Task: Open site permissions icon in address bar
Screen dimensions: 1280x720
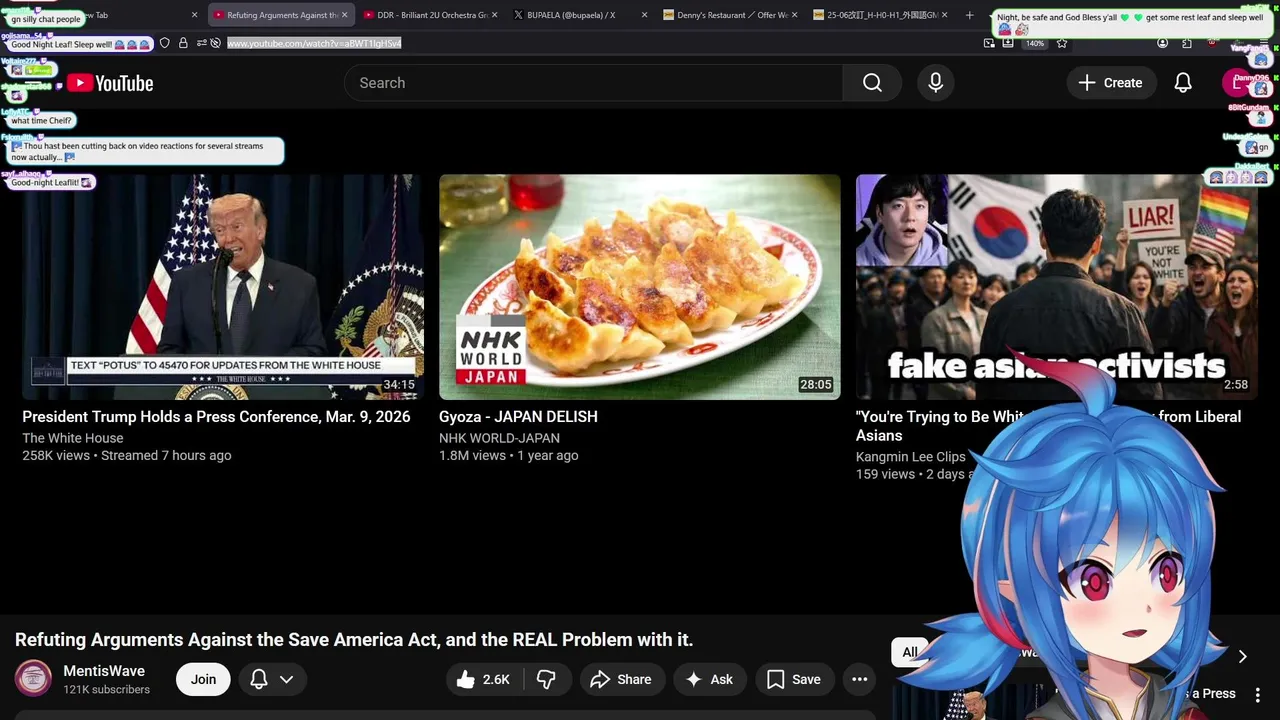Action: 201,43
